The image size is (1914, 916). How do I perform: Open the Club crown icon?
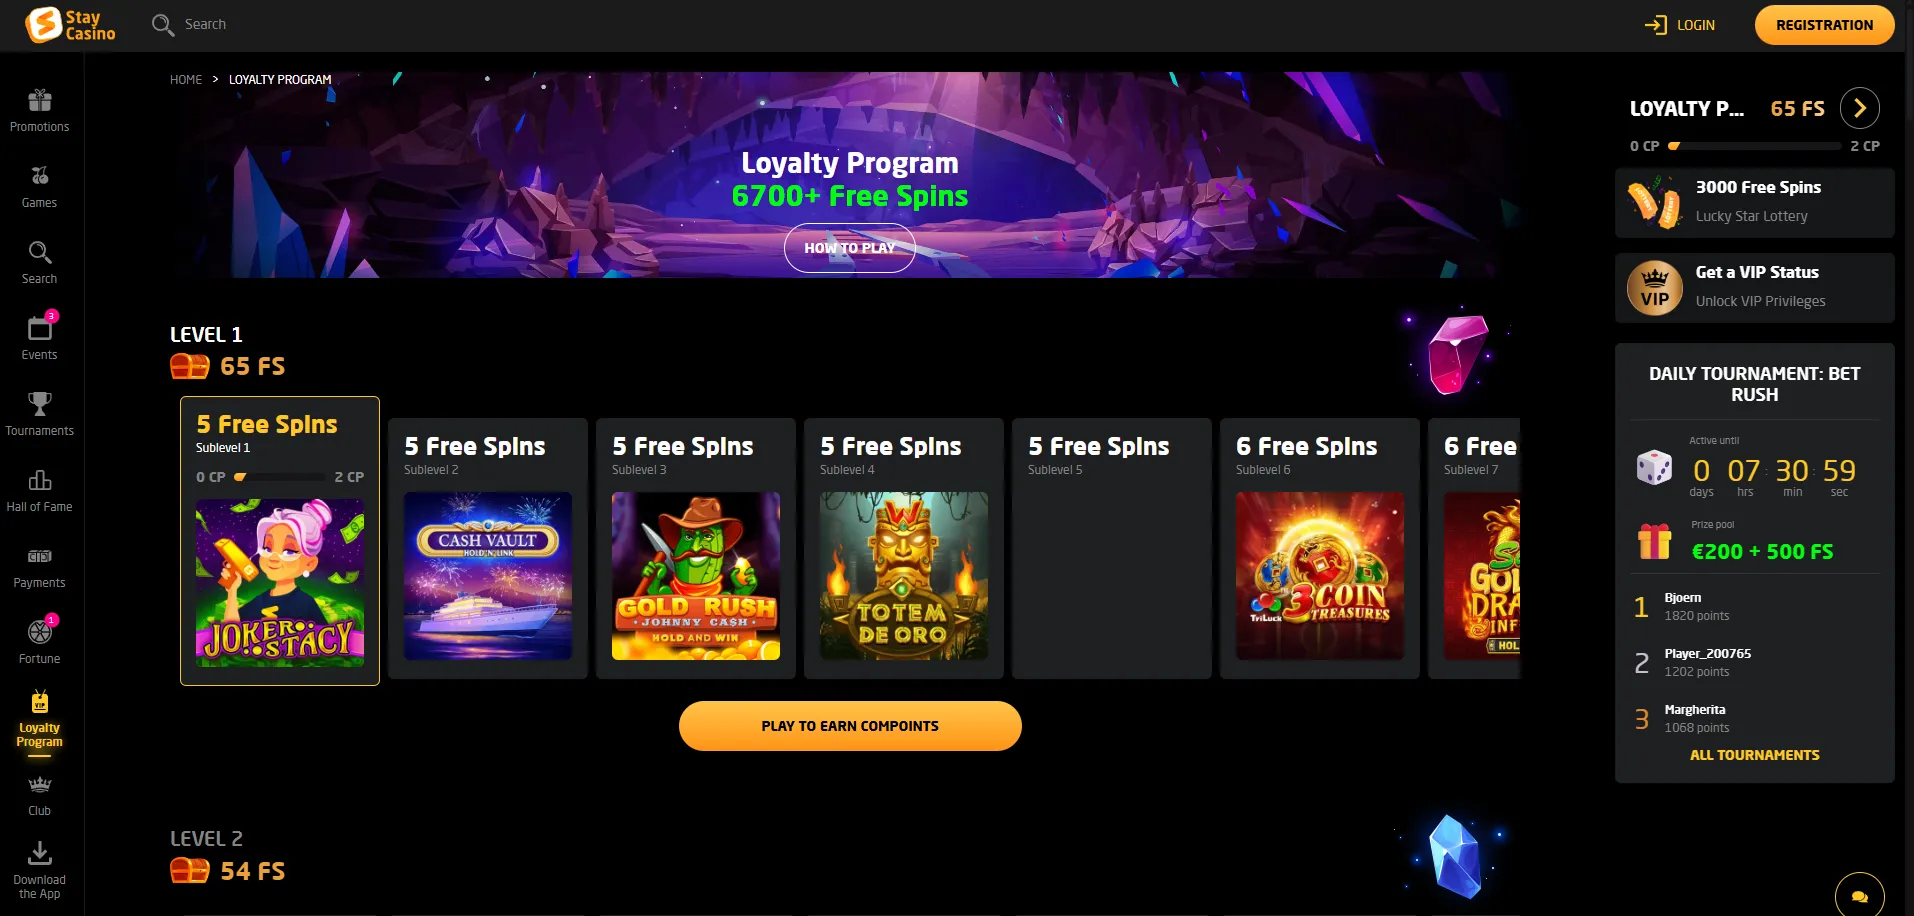click(x=40, y=784)
